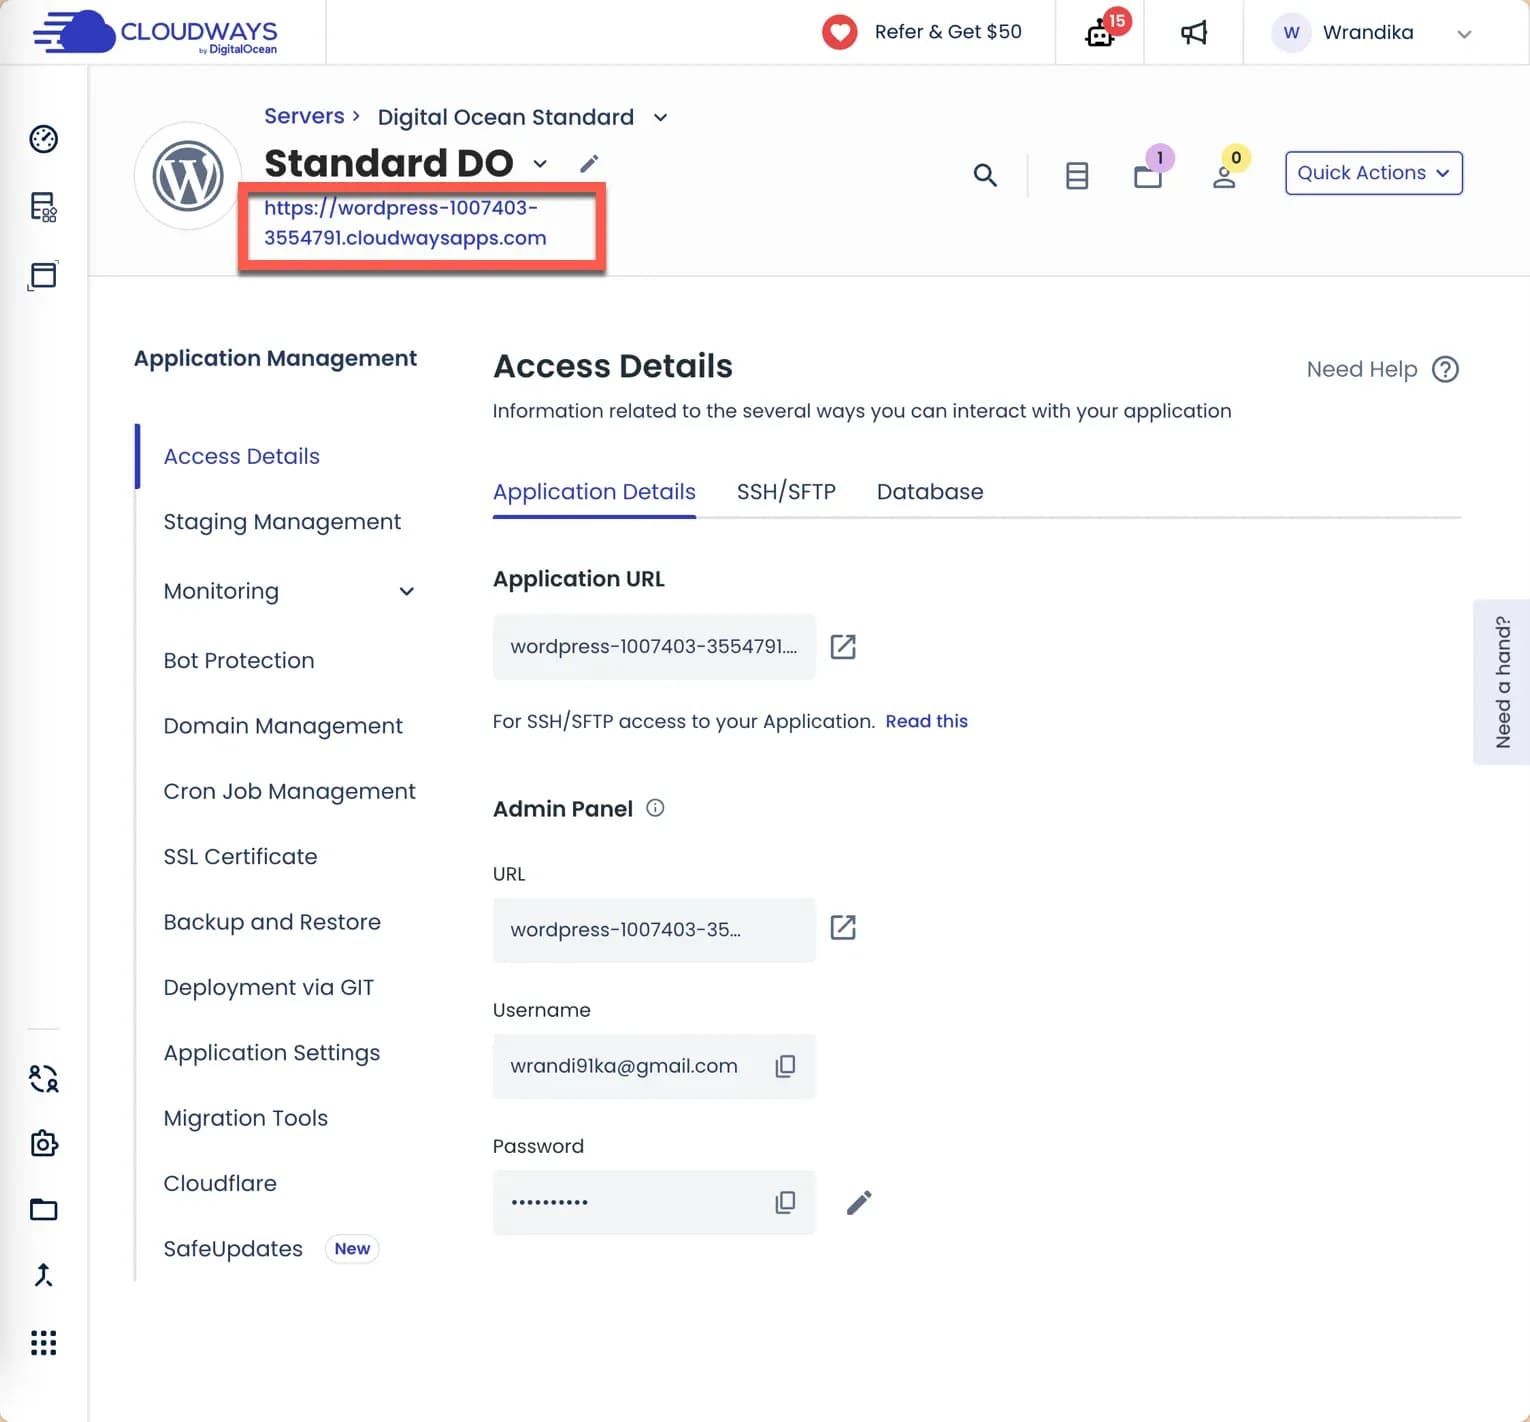Switch to the SSH/SFTP tab

coord(786,491)
